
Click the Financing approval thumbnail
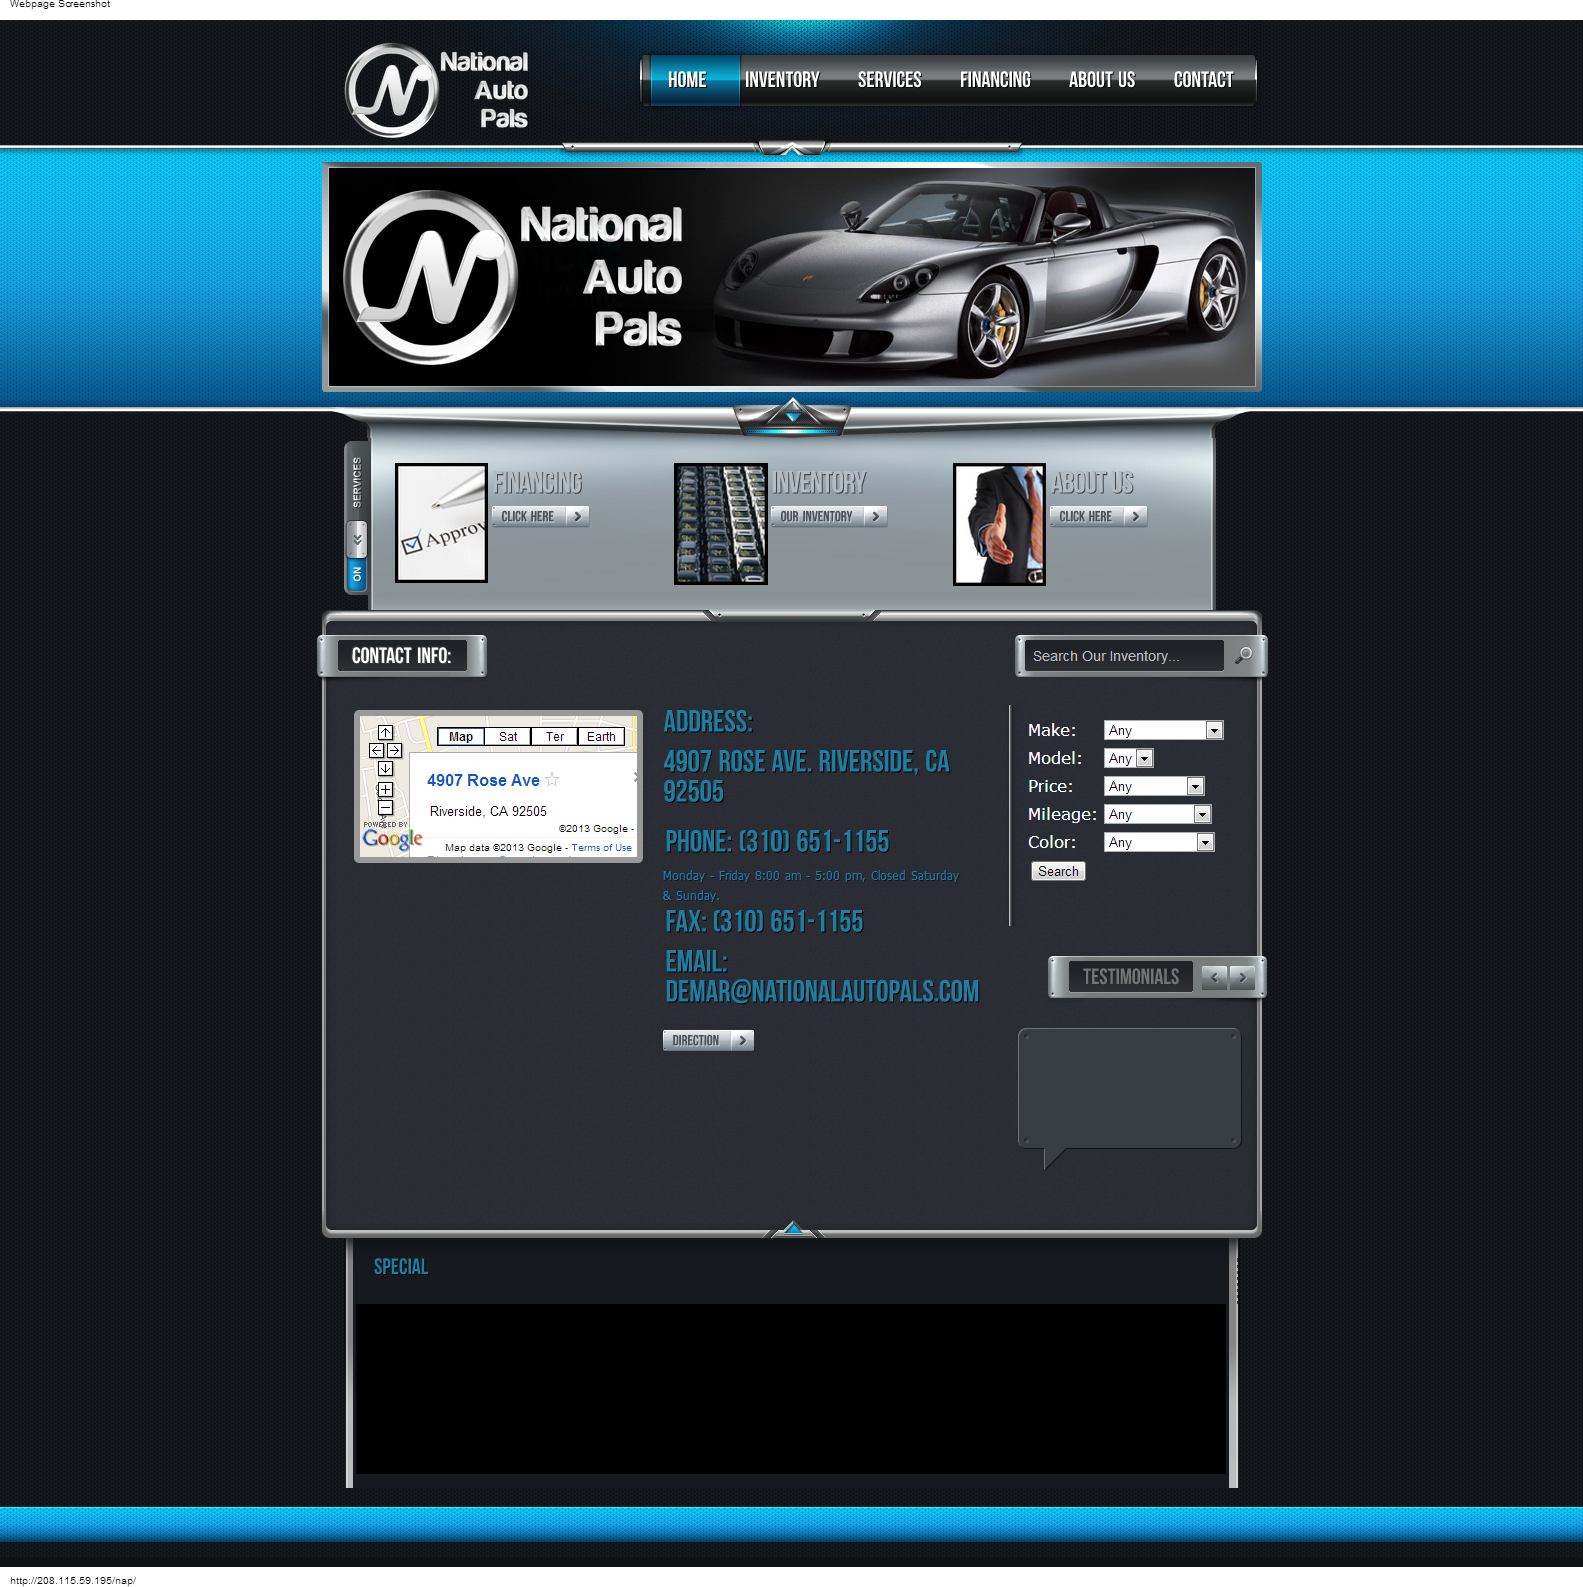tap(441, 523)
